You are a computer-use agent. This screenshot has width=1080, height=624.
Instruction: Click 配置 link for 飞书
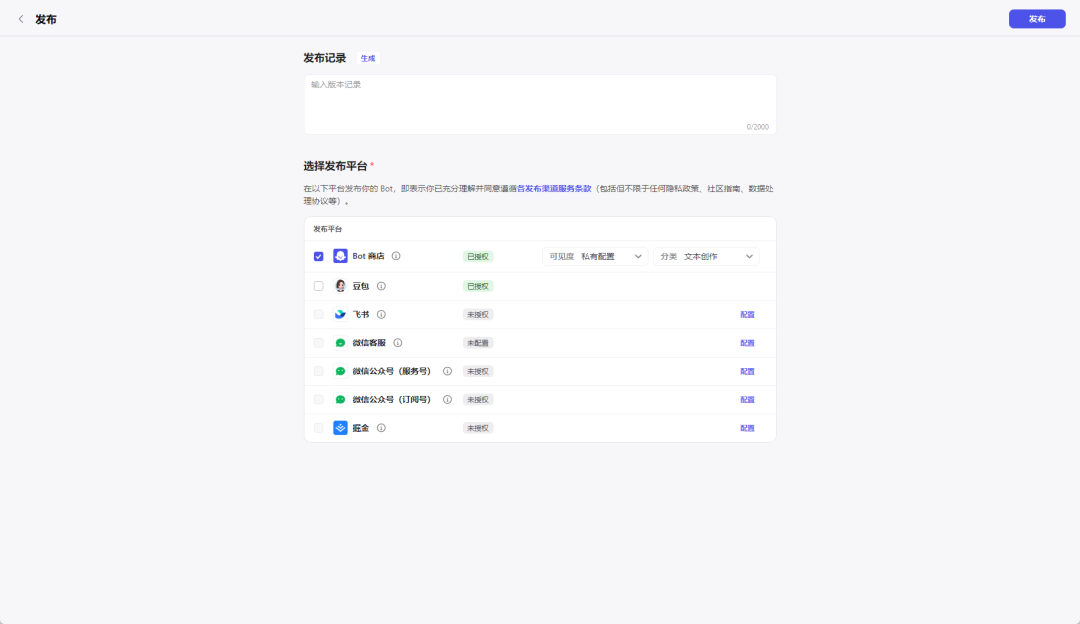747,314
